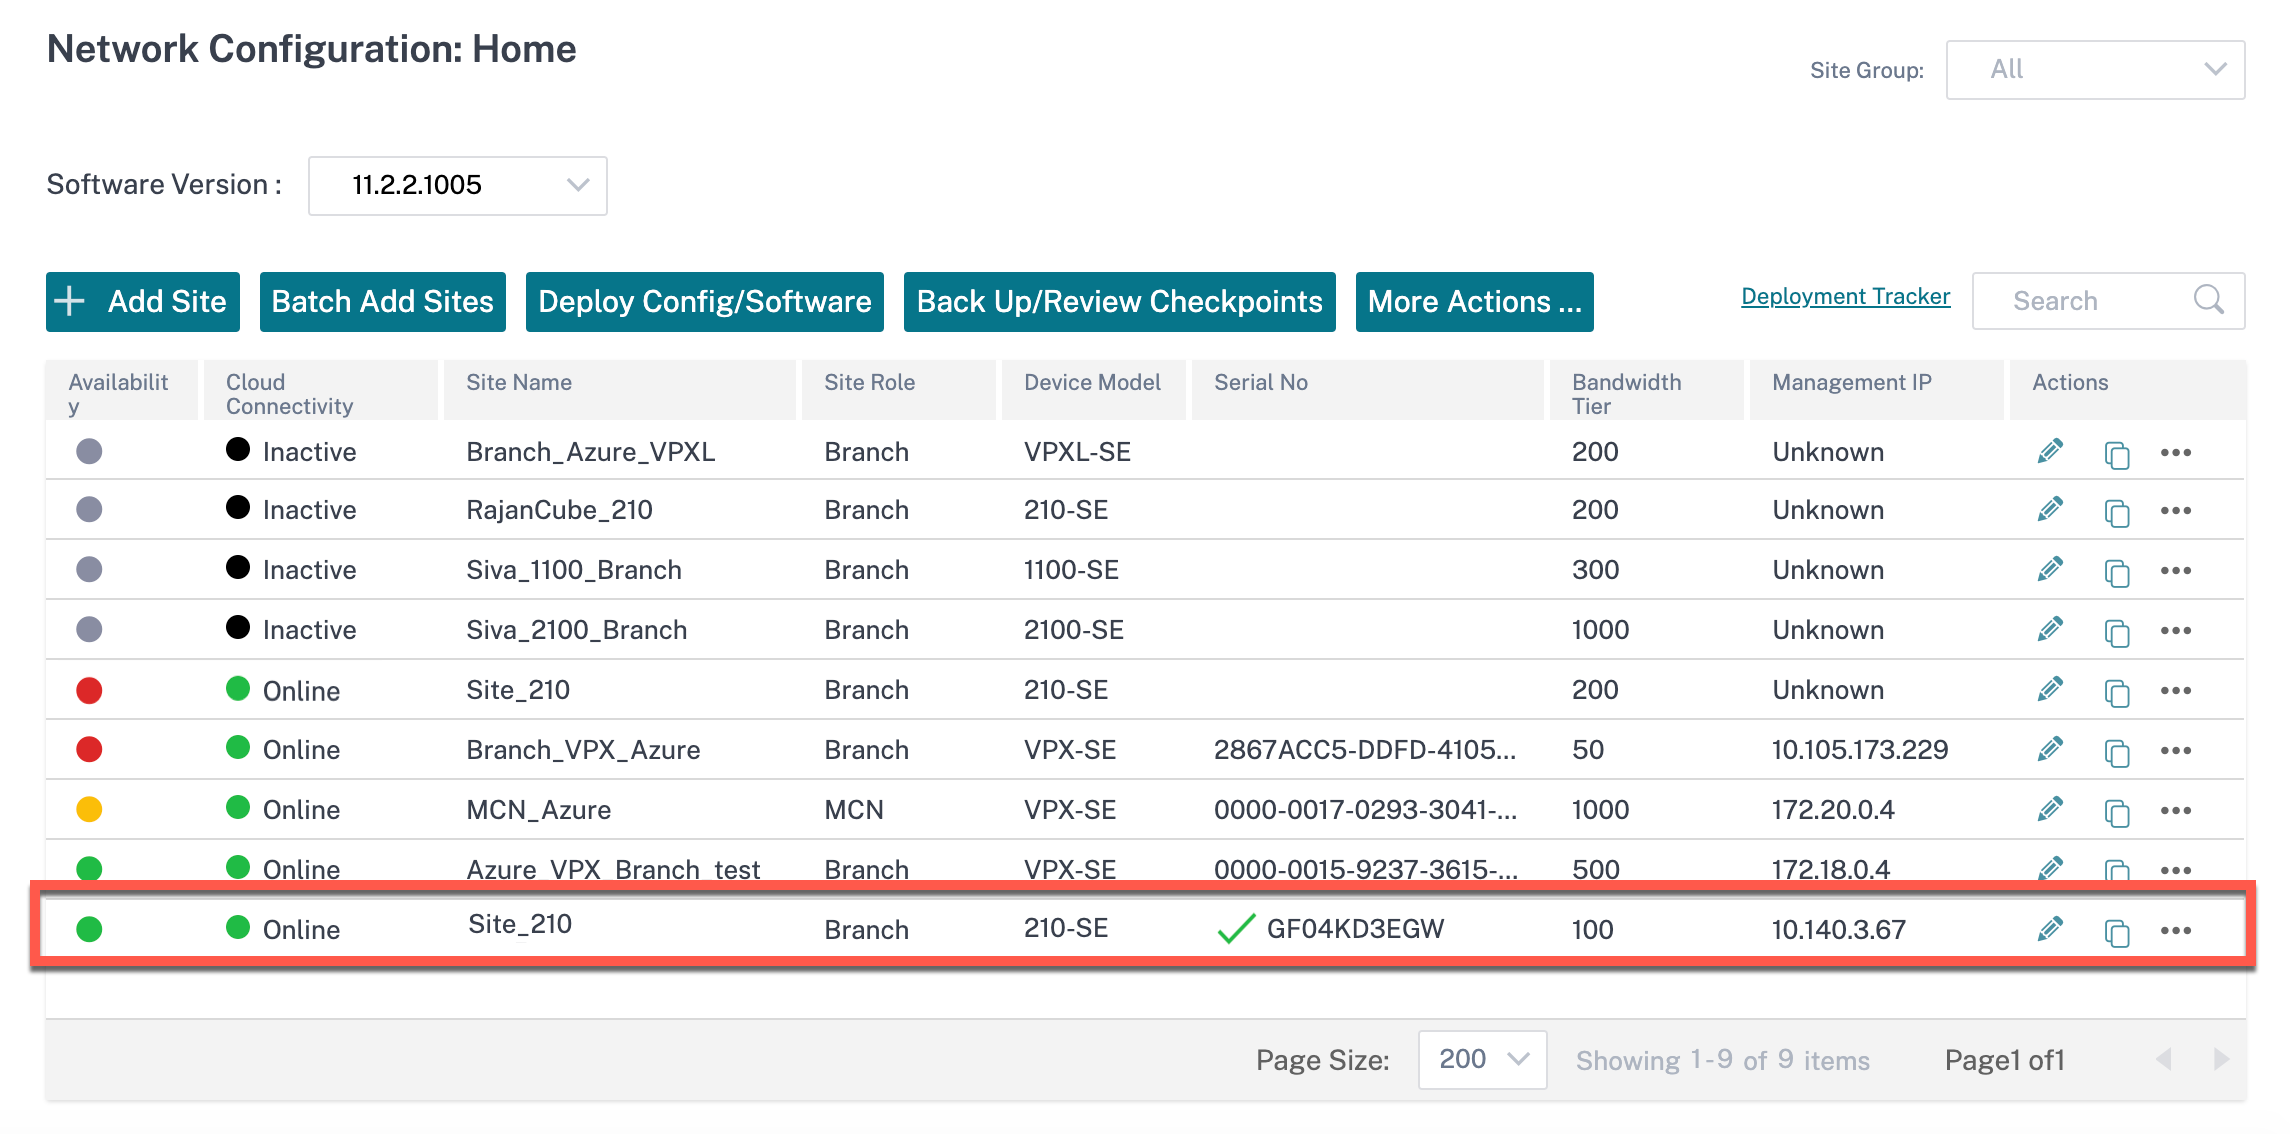Open more options for GF04KD3EGW row

[2175, 930]
